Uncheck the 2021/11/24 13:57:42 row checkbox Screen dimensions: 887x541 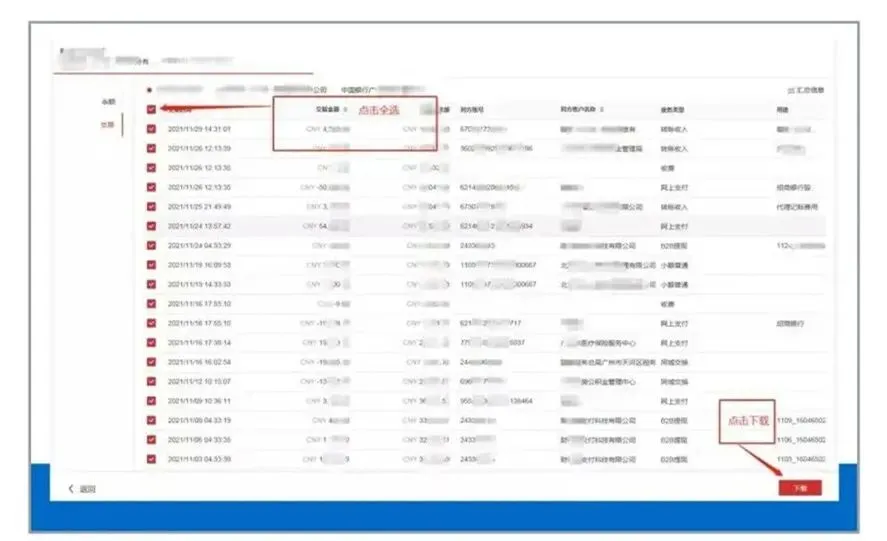(151, 226)
